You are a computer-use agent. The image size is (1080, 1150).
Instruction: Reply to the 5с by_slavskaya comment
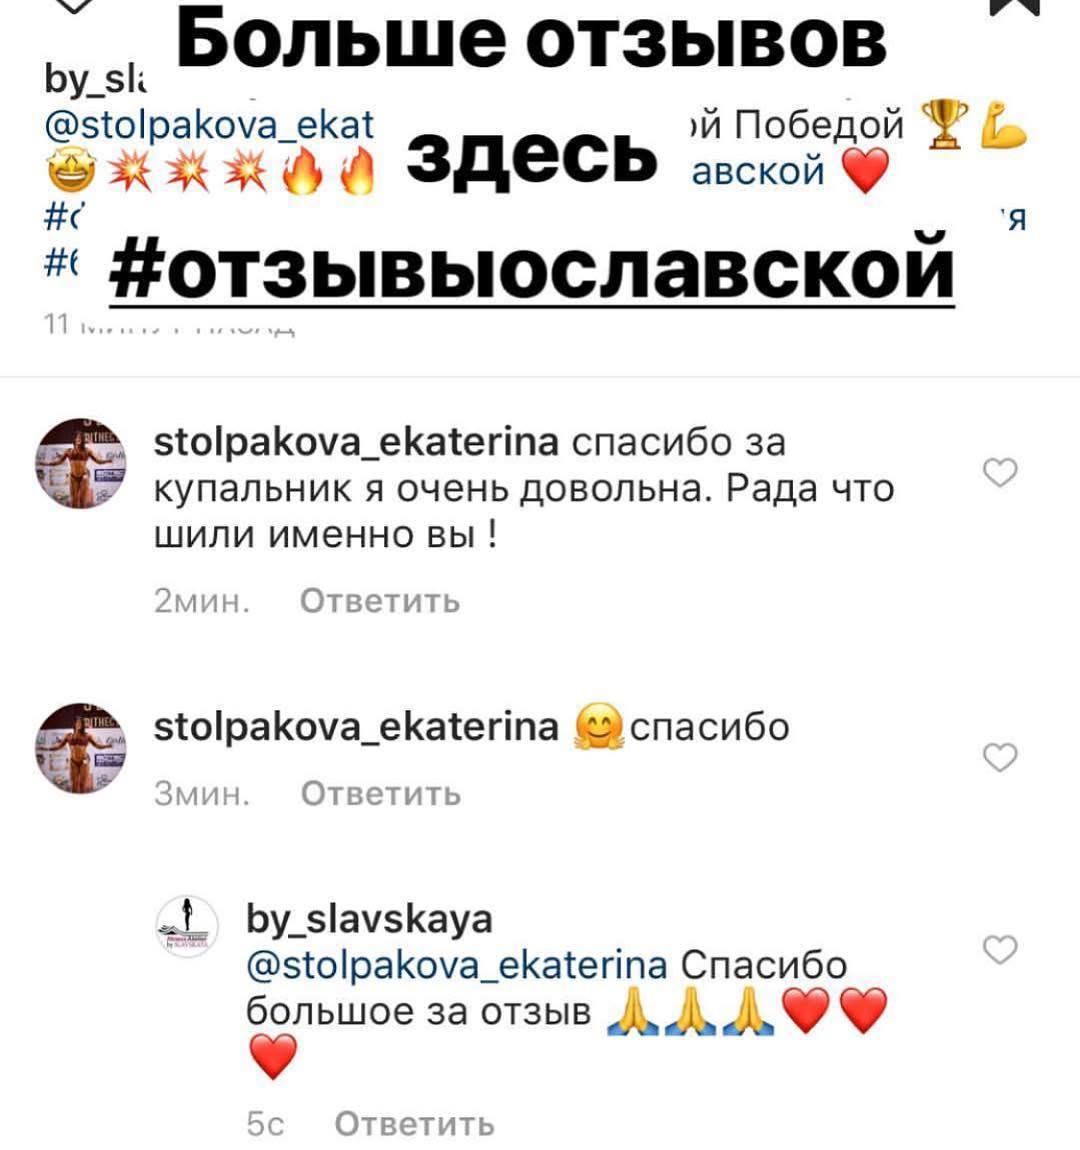coord(414,1124)
